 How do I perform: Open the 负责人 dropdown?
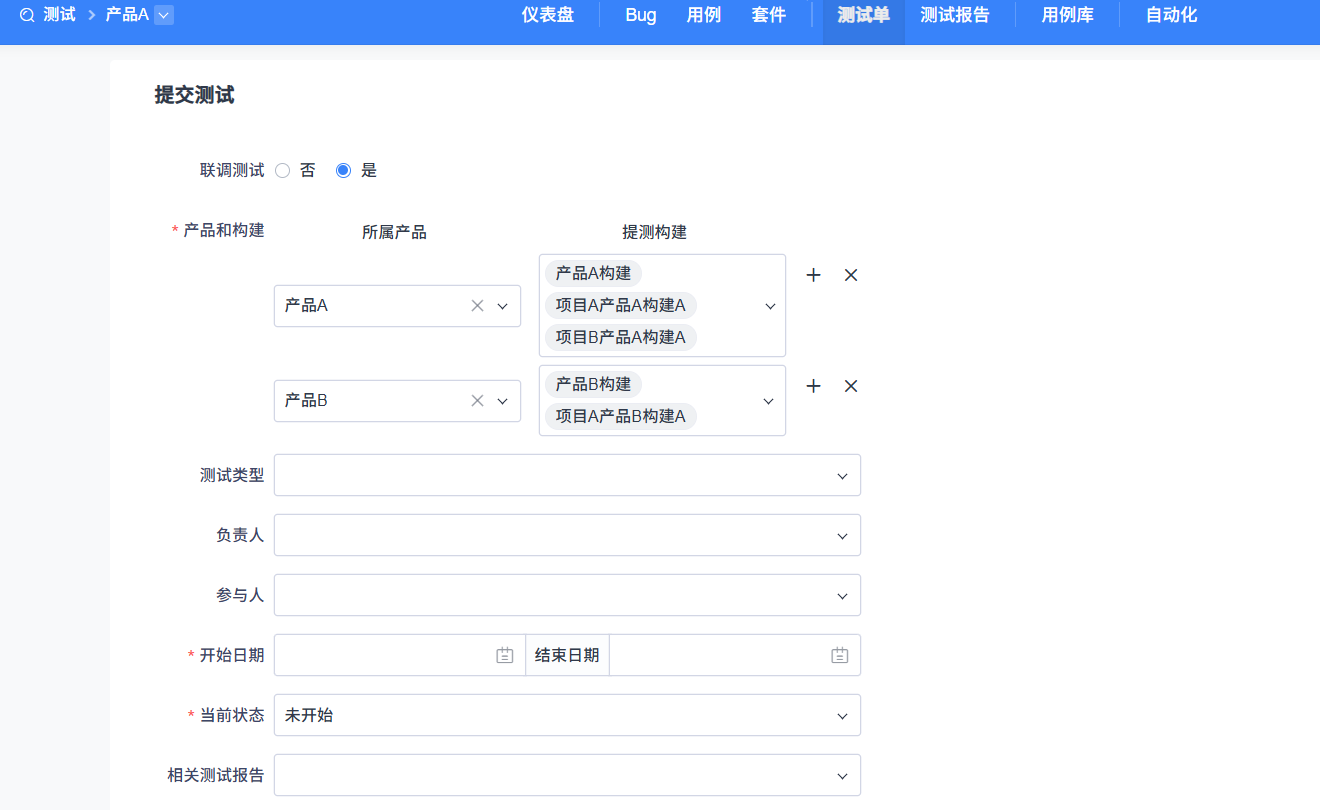(x=567, y=536)
